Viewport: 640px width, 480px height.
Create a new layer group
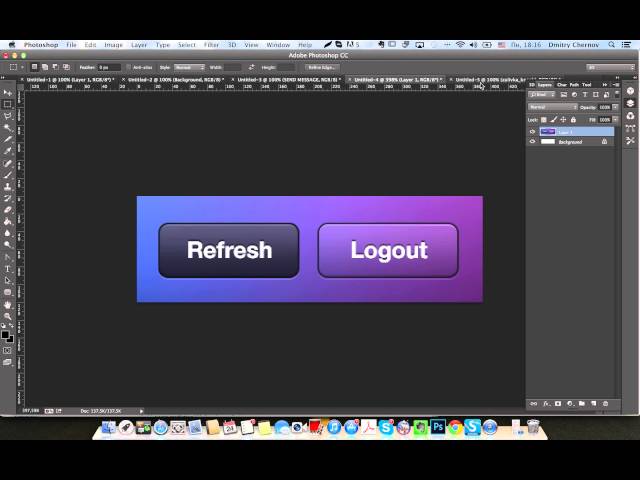[582, 404]
